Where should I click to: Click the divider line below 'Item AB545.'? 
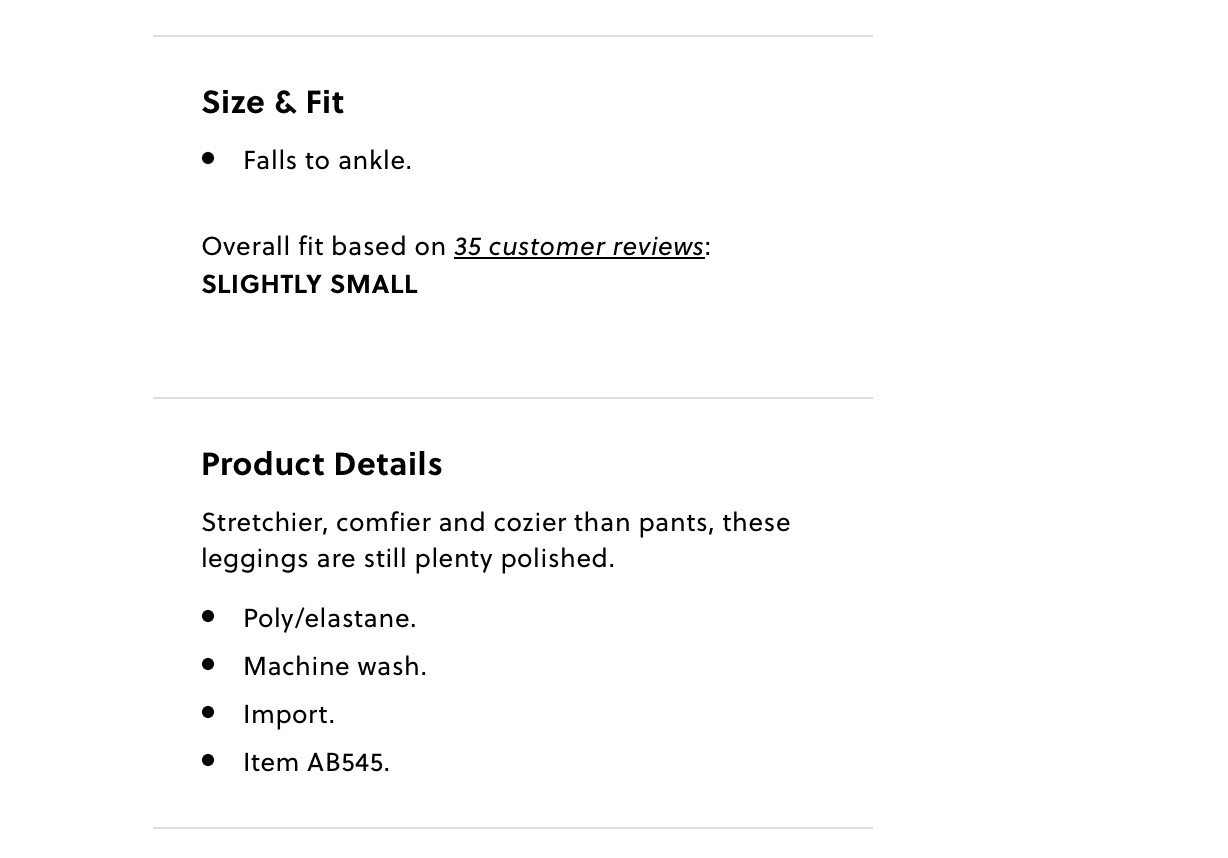pos(512,828)
